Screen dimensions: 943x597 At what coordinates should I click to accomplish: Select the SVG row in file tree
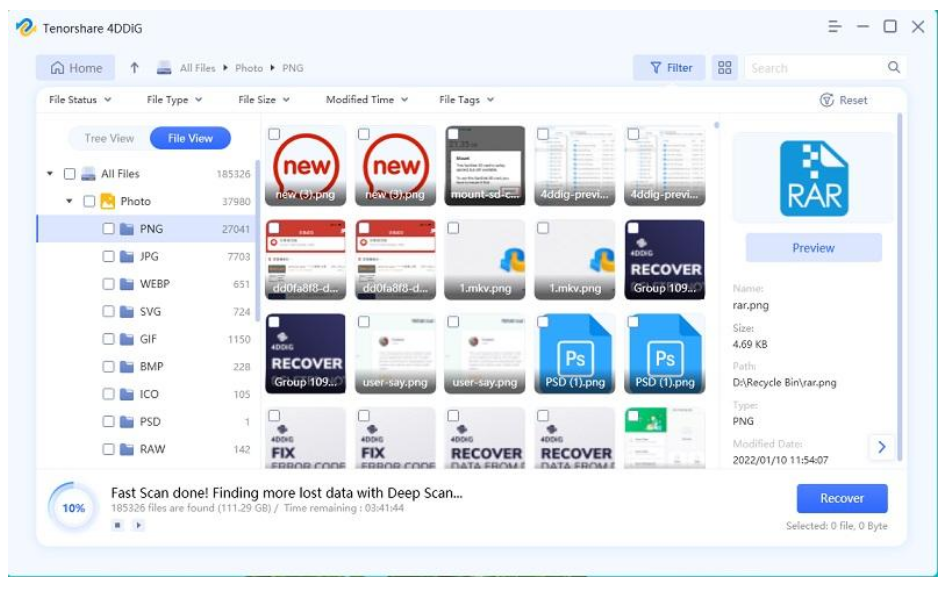[x=147, y=311]
